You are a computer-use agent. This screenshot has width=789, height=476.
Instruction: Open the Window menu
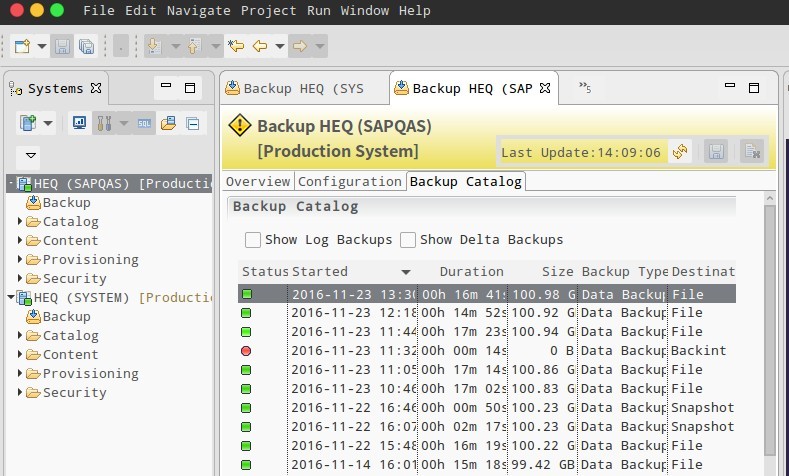364,11
